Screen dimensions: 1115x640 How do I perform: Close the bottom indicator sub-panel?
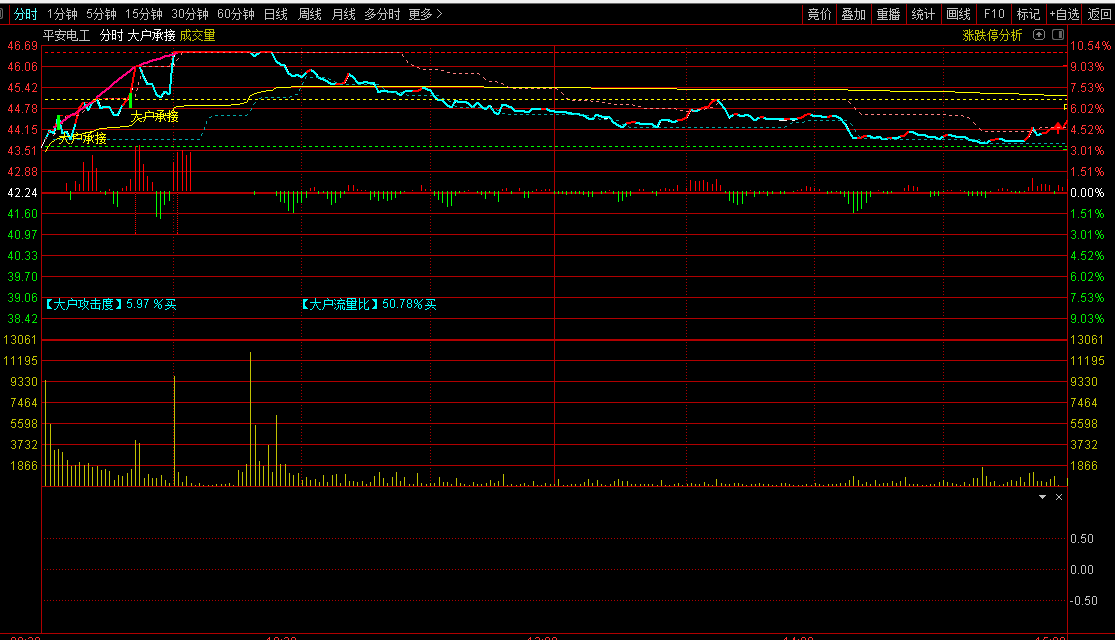pyautogui.click(x=1059, y=497)
